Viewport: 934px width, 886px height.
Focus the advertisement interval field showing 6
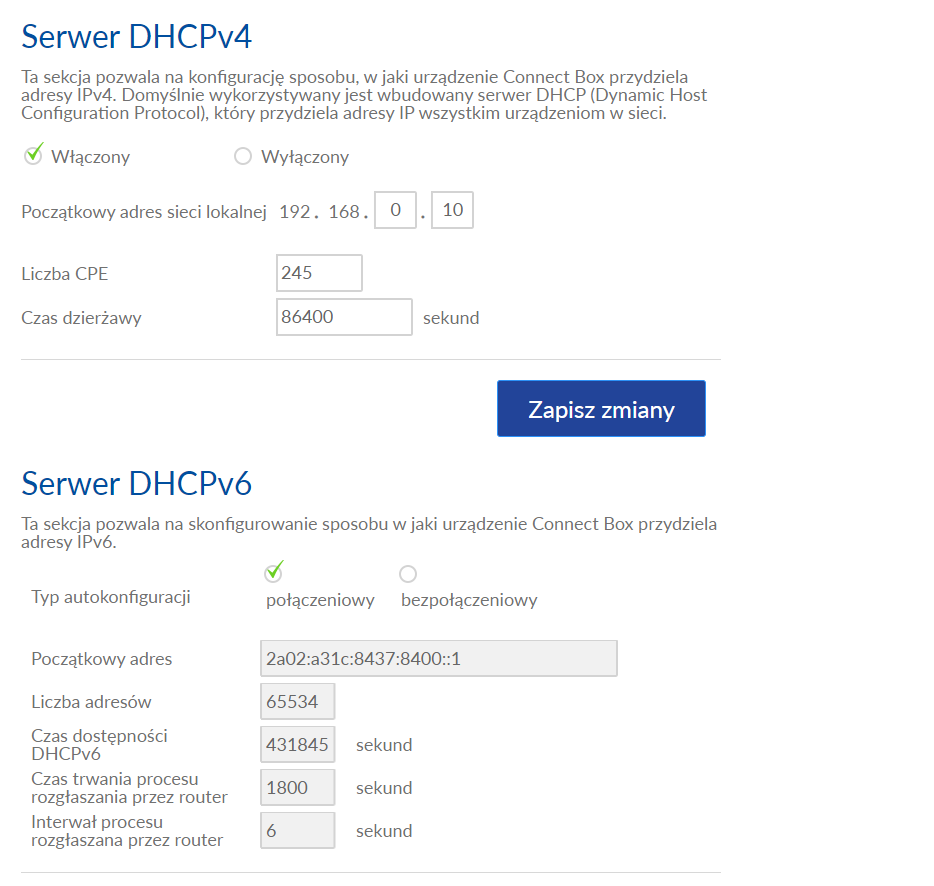coord(297,830)
